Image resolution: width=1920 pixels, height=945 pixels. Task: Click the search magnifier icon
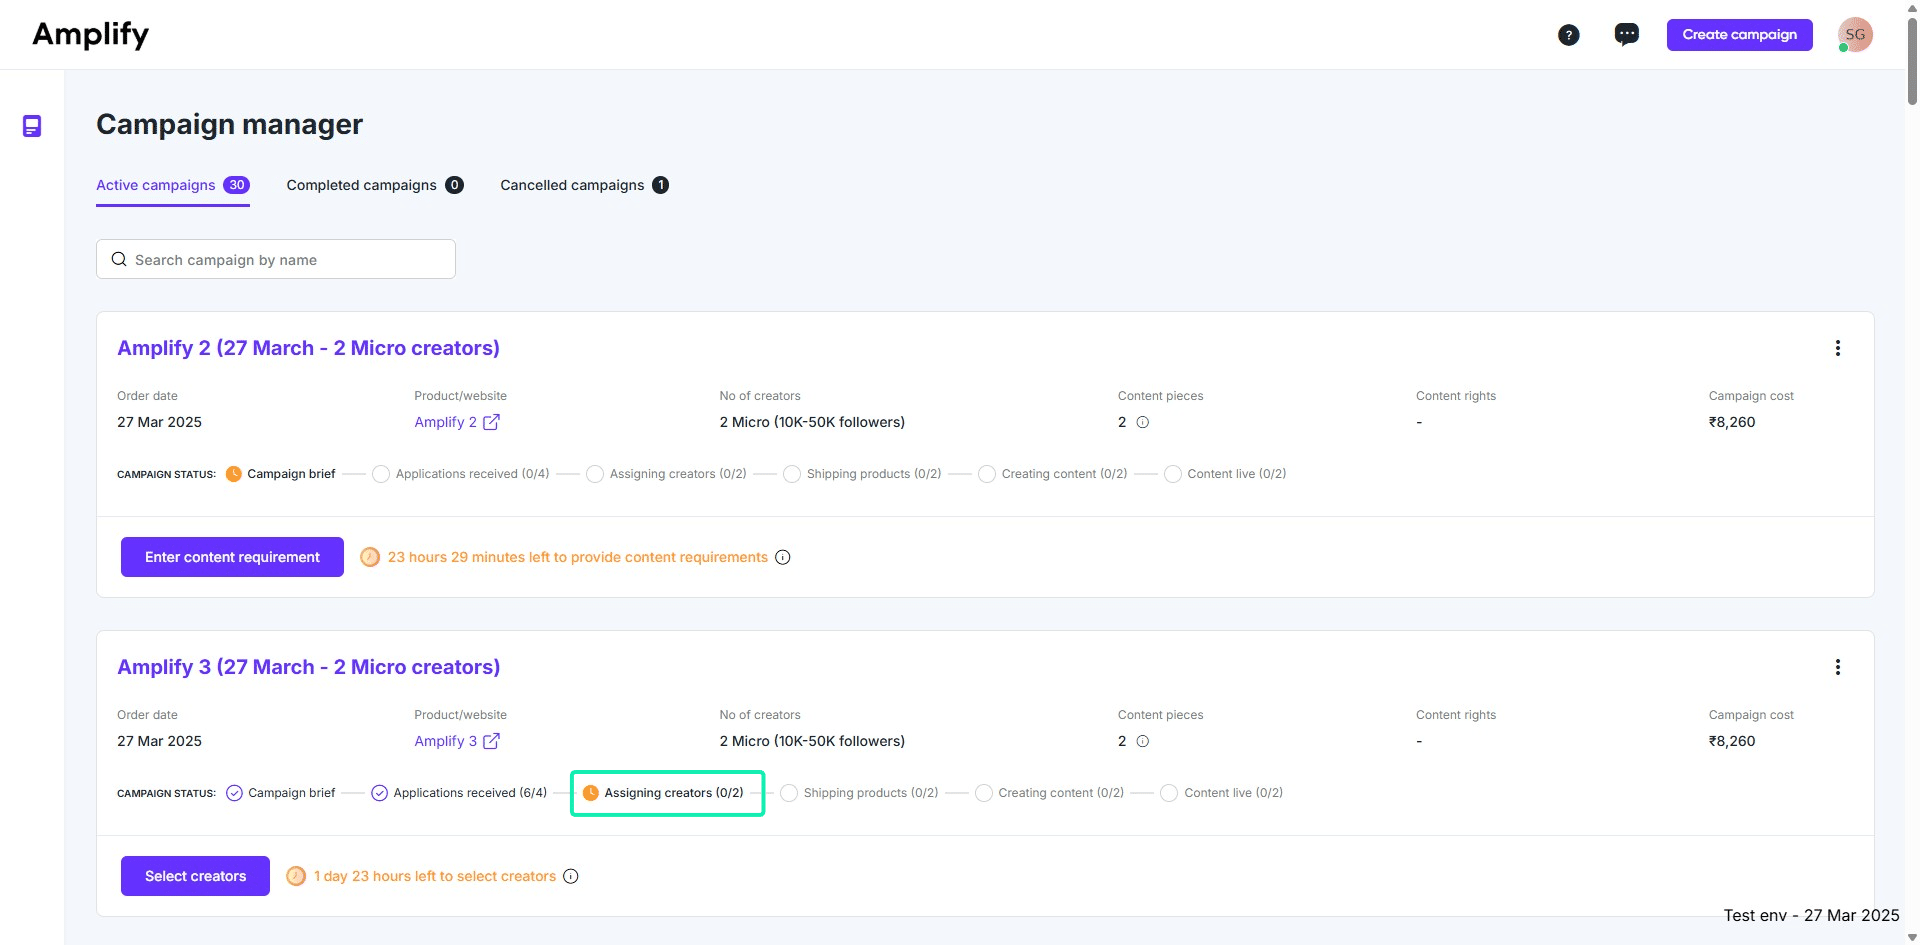coord(119,259)
